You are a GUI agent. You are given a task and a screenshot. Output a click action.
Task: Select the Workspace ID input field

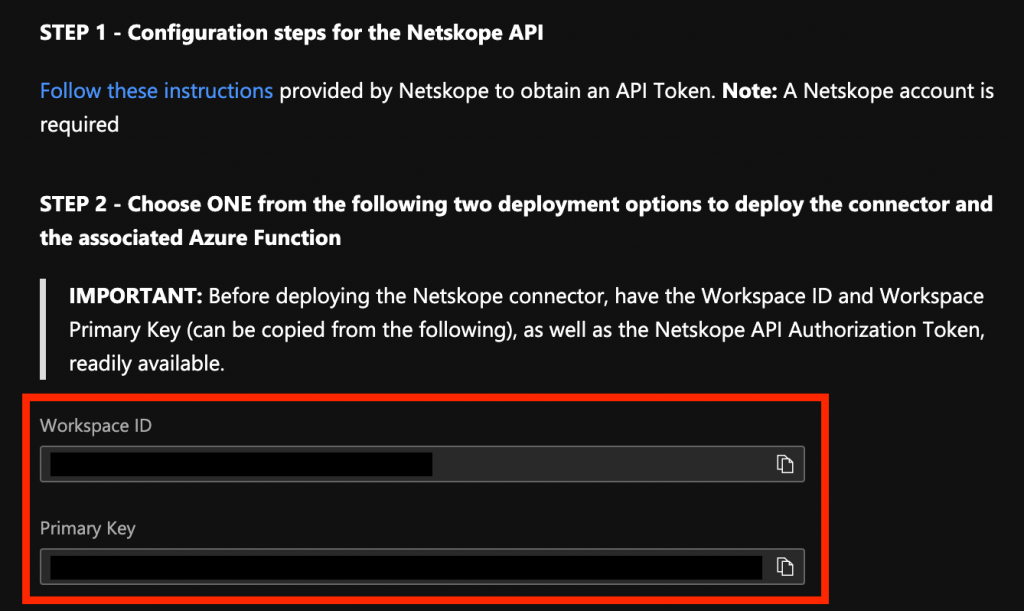pyautogui.click(x=422, y=464)
